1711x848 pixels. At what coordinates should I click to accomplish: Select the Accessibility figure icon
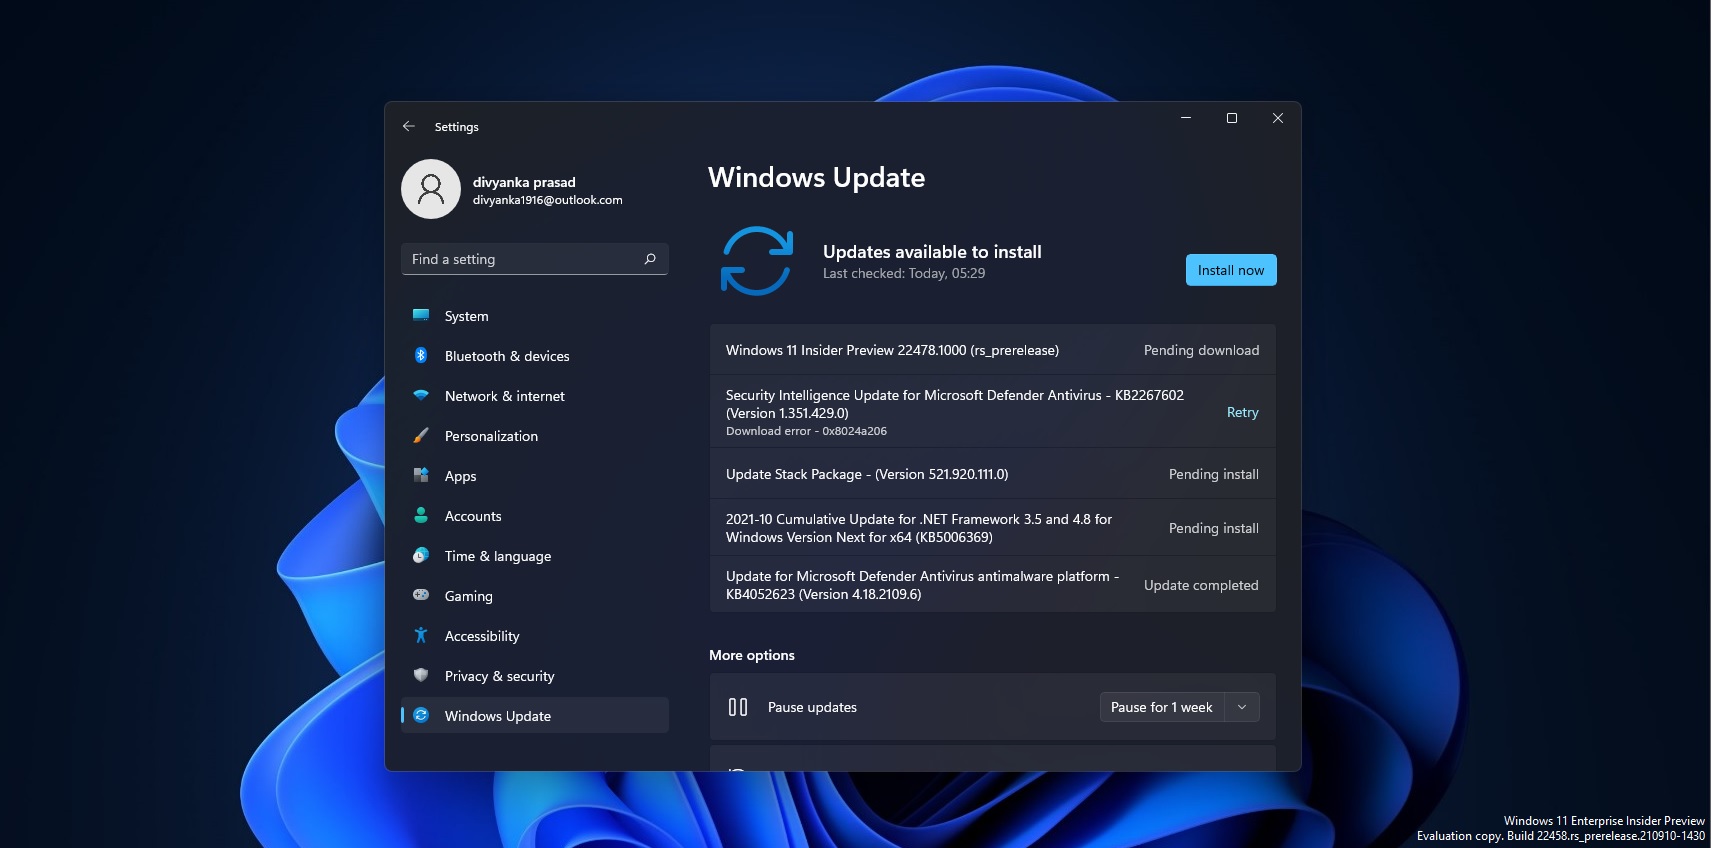[x=421, y=635]
